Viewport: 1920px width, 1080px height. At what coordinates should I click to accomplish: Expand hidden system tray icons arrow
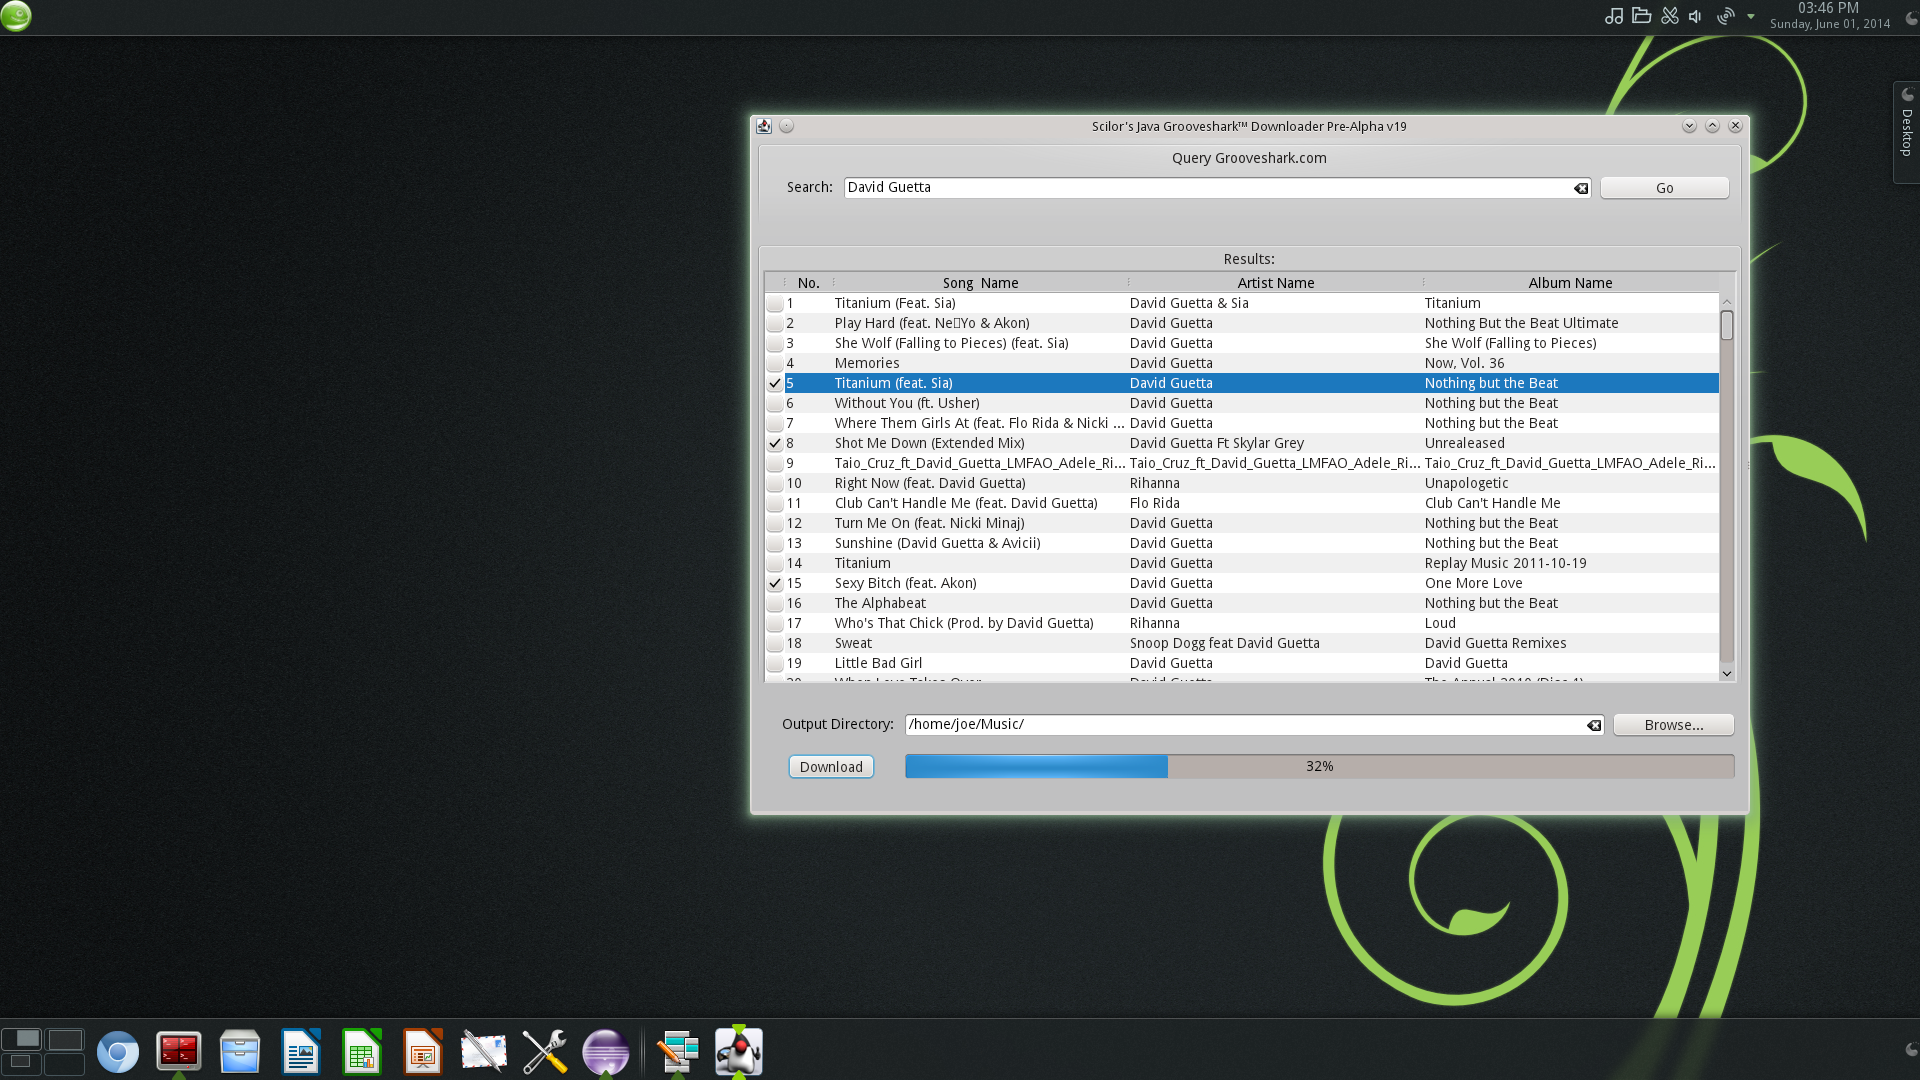[x=1750, y=16]
